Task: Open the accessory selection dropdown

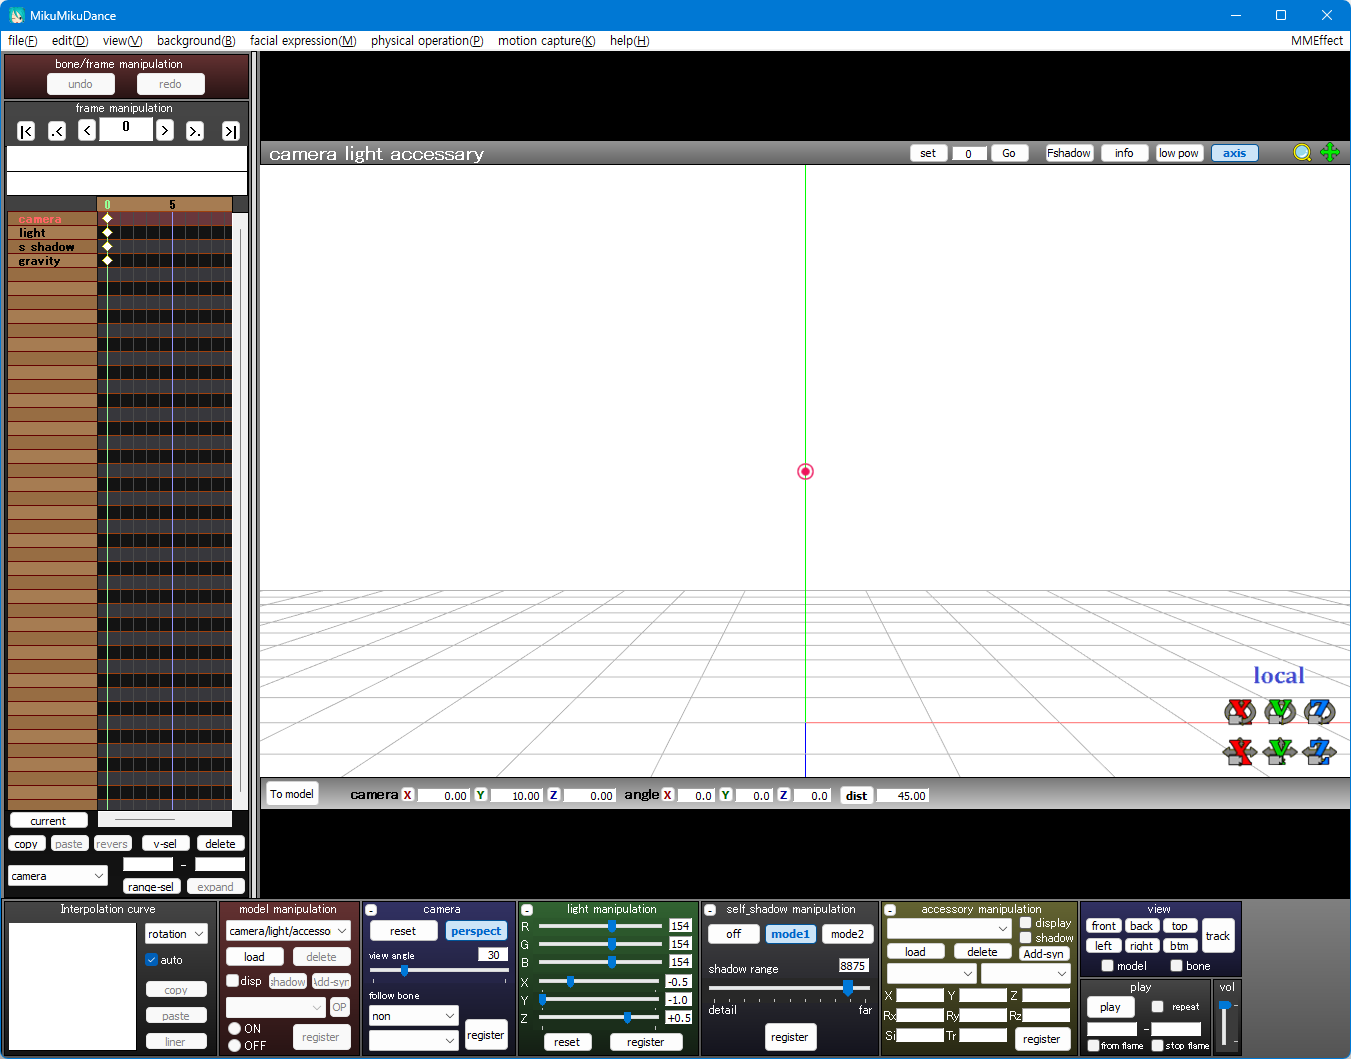Action: click(x=949, y=928)
